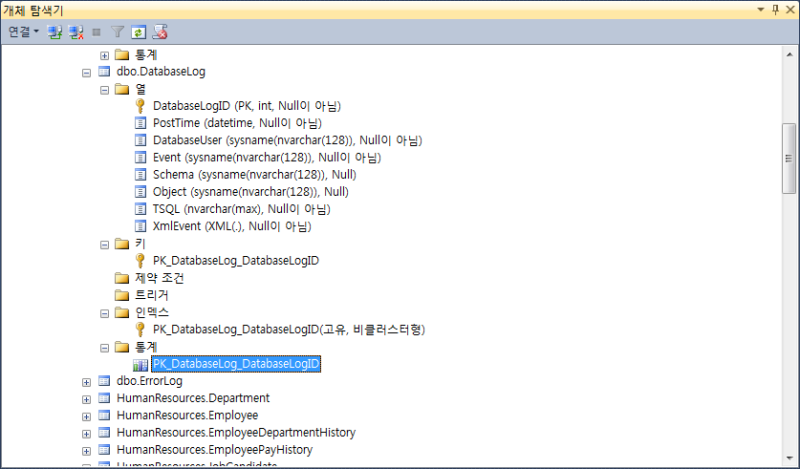Image resolution: width=800 pixels, height=469 pixels.
Task: Expand HumanResources.EmployeePayHistory node
Action: click(x=86, y=451)
